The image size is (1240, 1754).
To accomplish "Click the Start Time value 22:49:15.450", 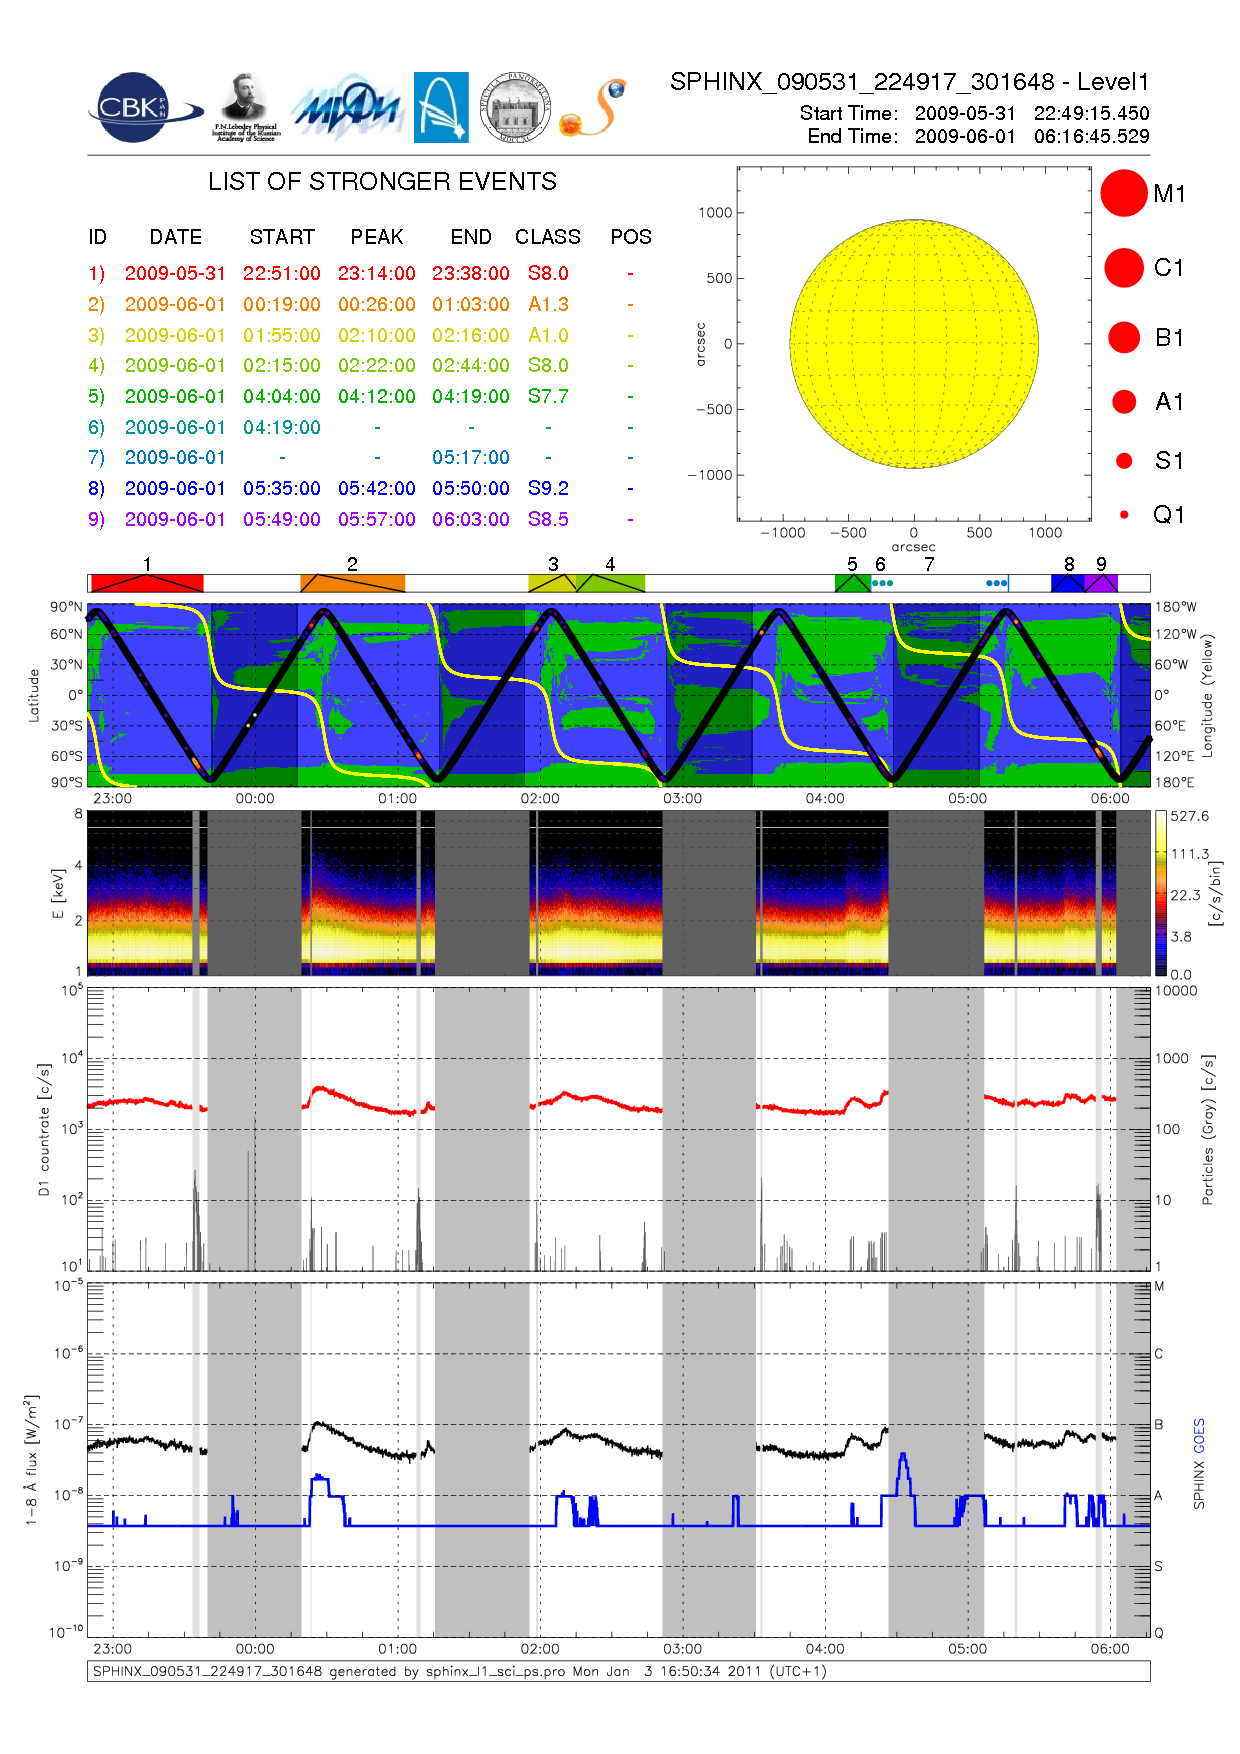I will 1092,113.
